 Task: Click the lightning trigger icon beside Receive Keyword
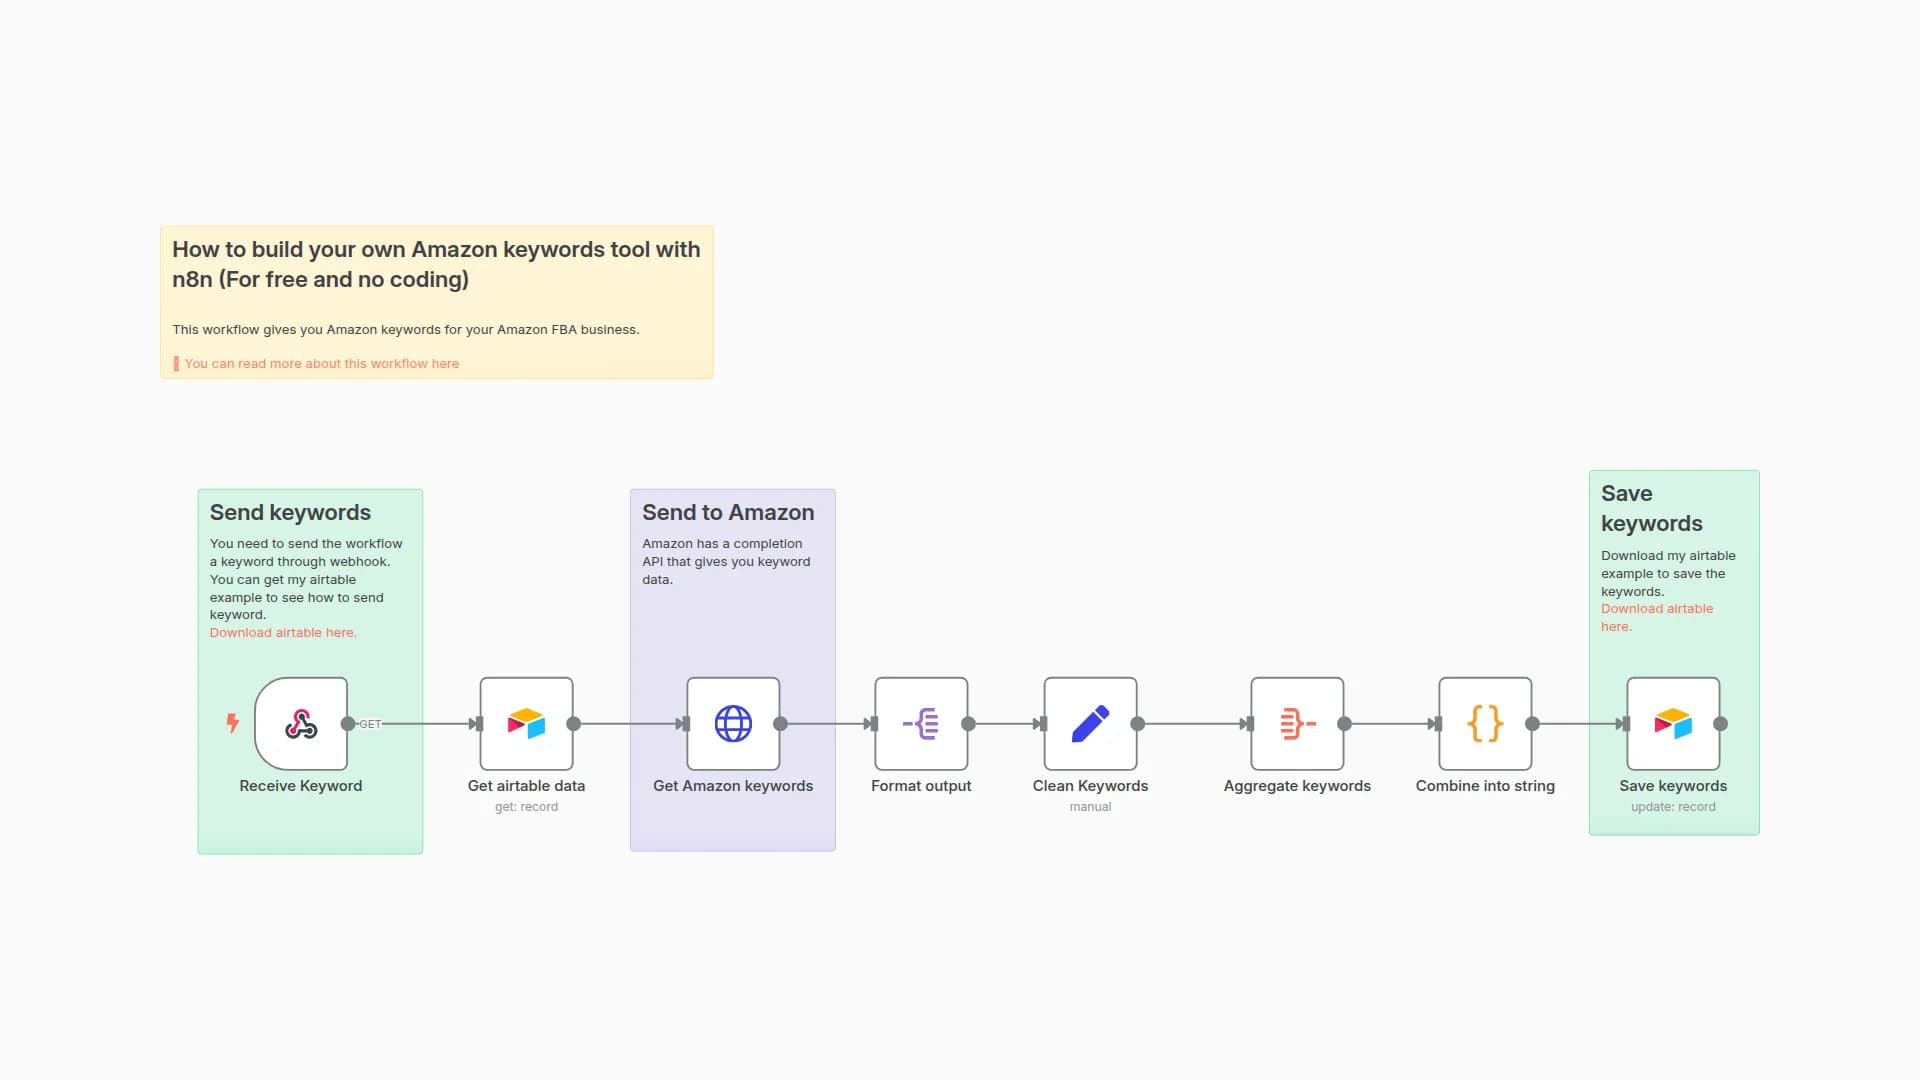point(232,721)
